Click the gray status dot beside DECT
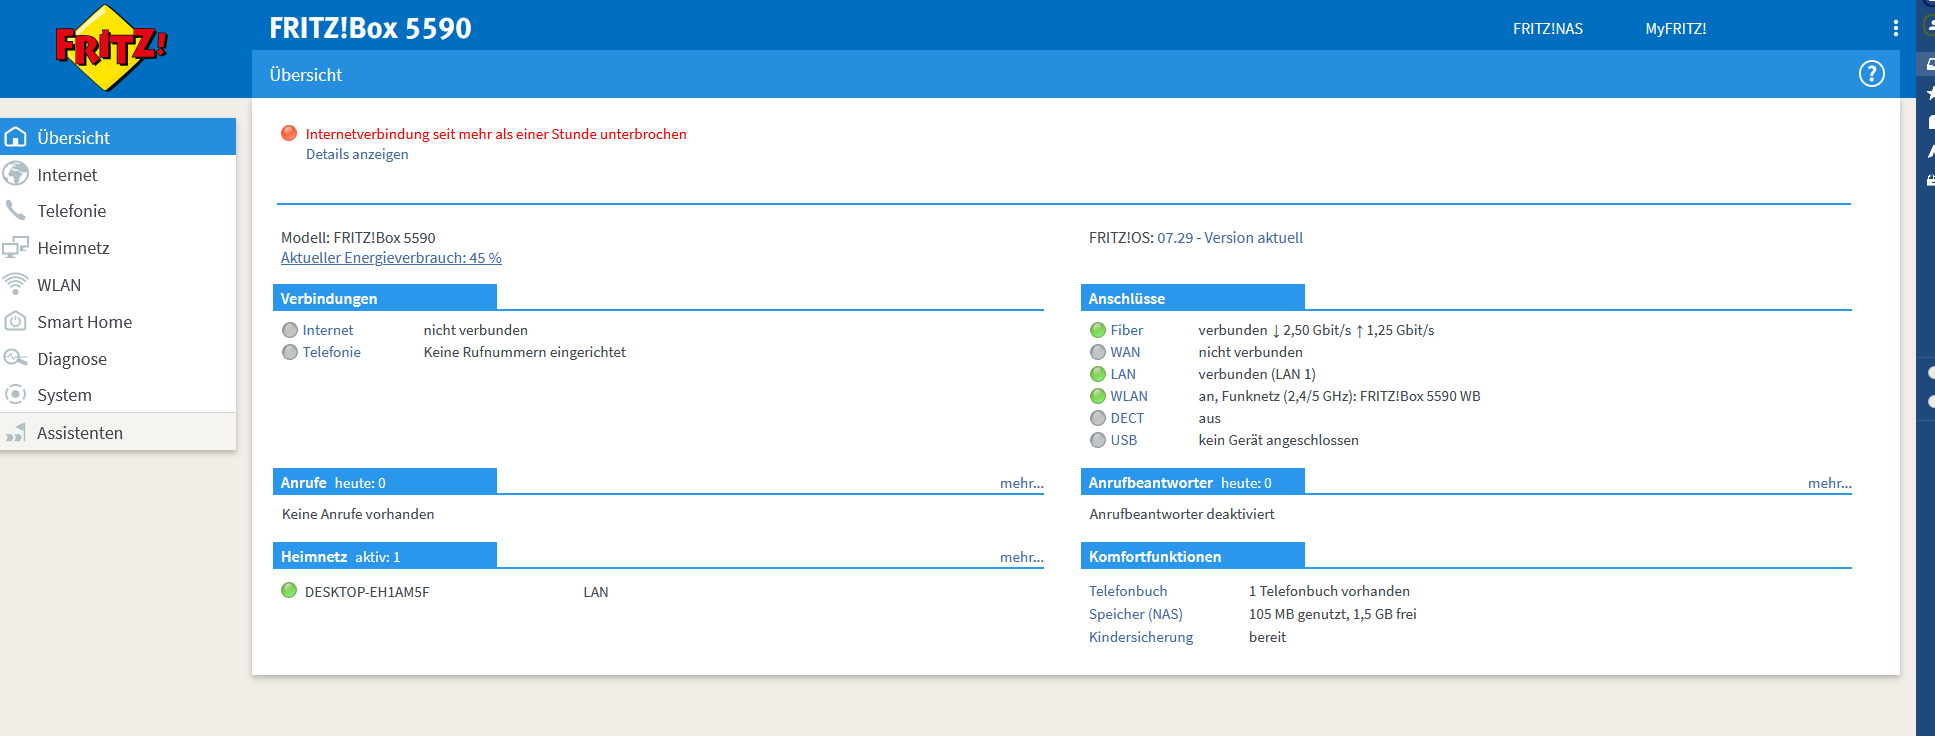Image resolution: width=1935 pixels, height=736 pixels. coord(1098,418)
